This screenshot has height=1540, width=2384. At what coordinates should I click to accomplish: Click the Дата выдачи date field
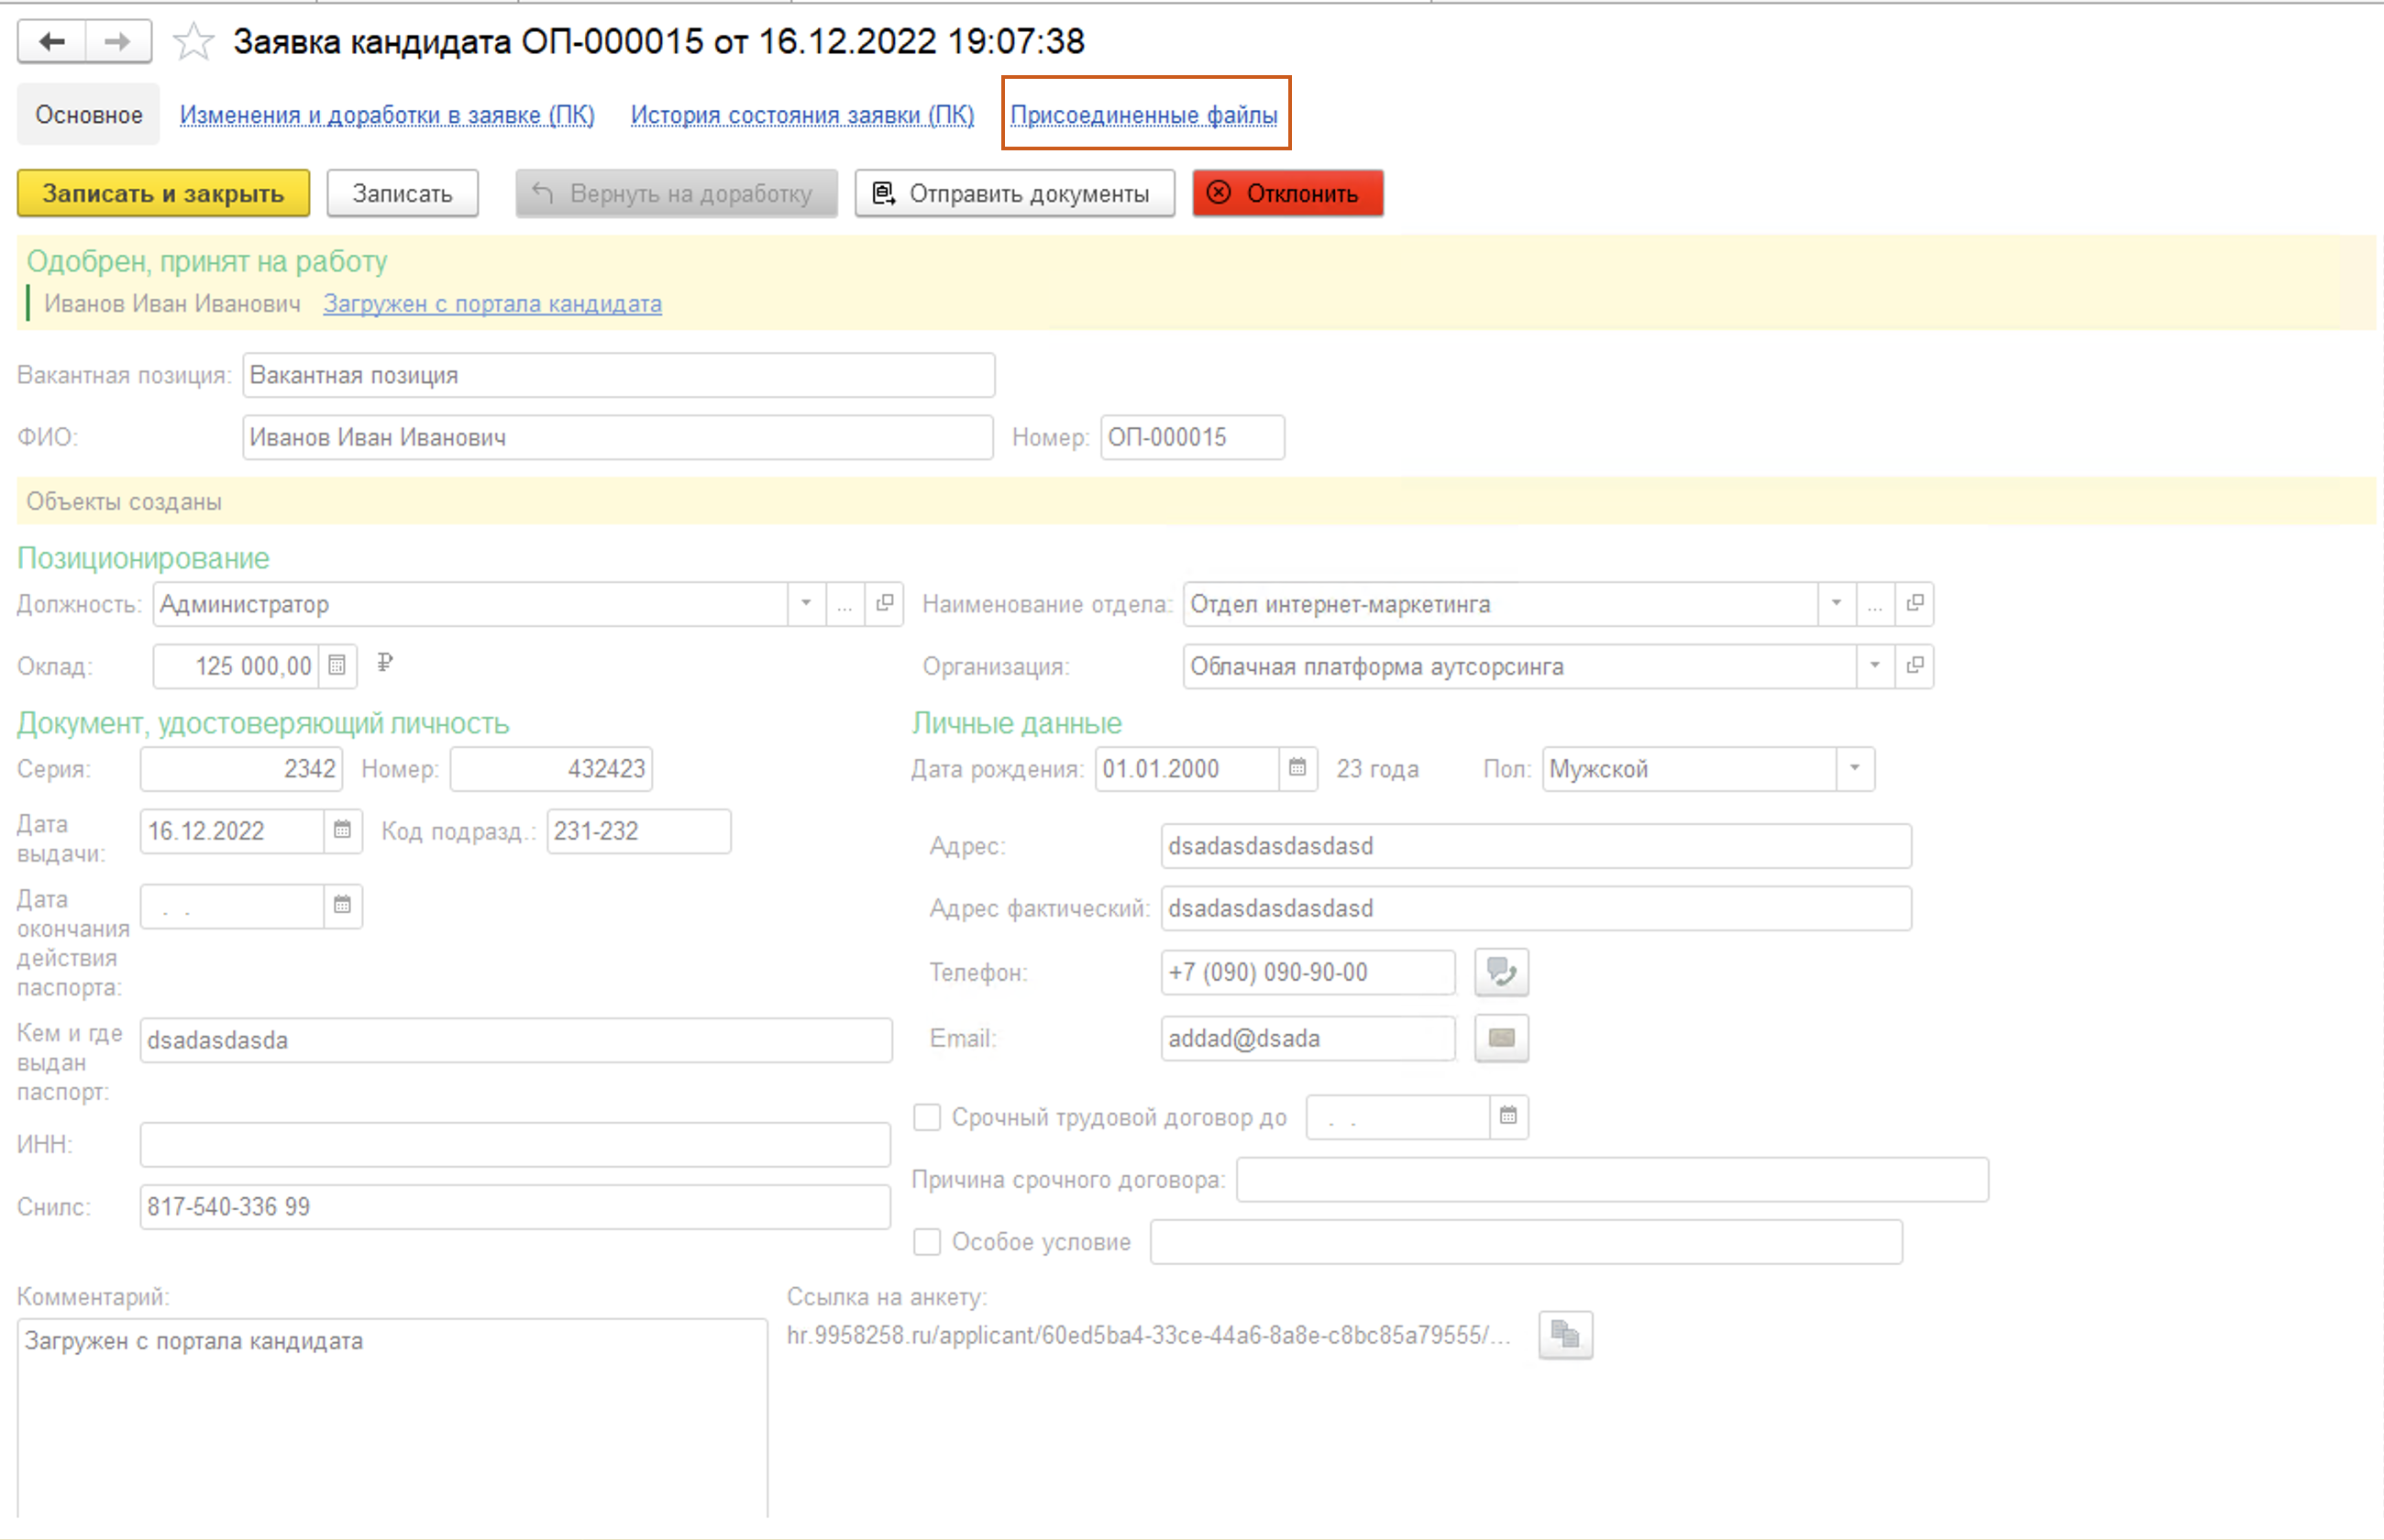click(x=232, y=831)
